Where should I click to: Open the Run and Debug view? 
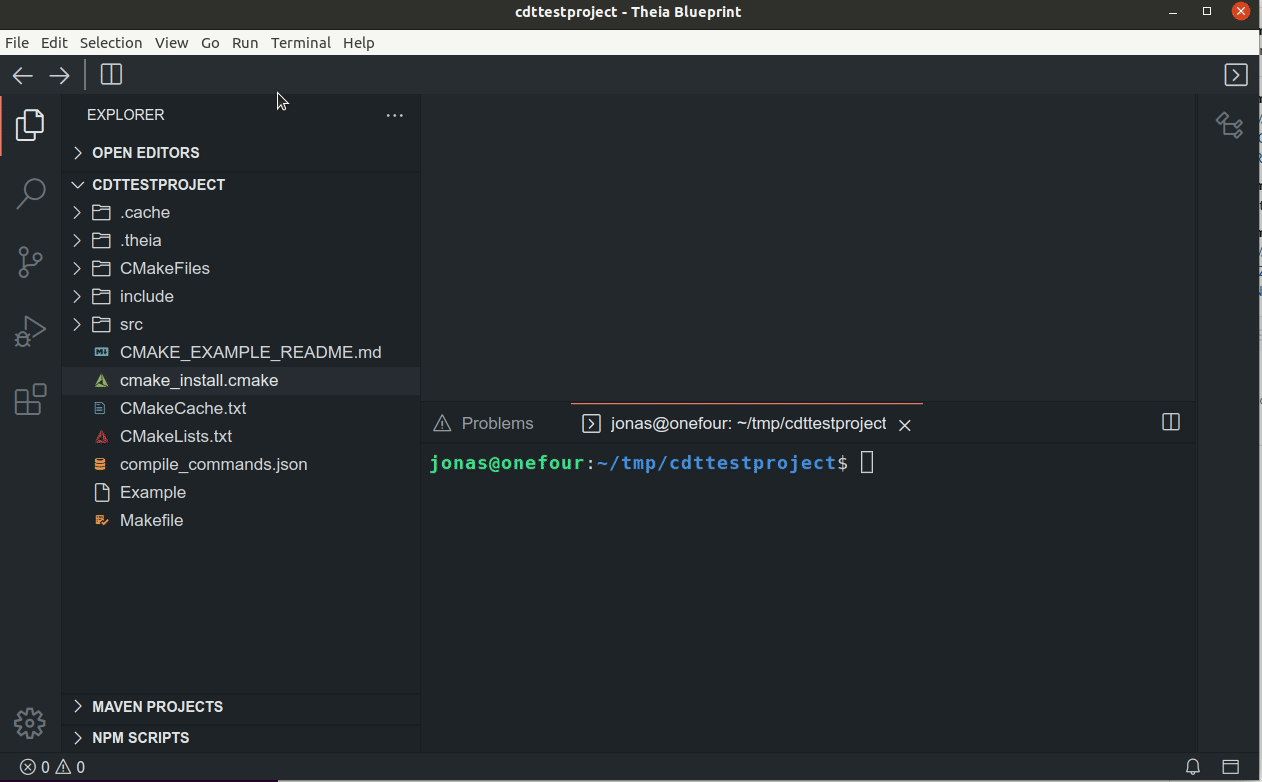pyautogui.click(x=29, y=330)
